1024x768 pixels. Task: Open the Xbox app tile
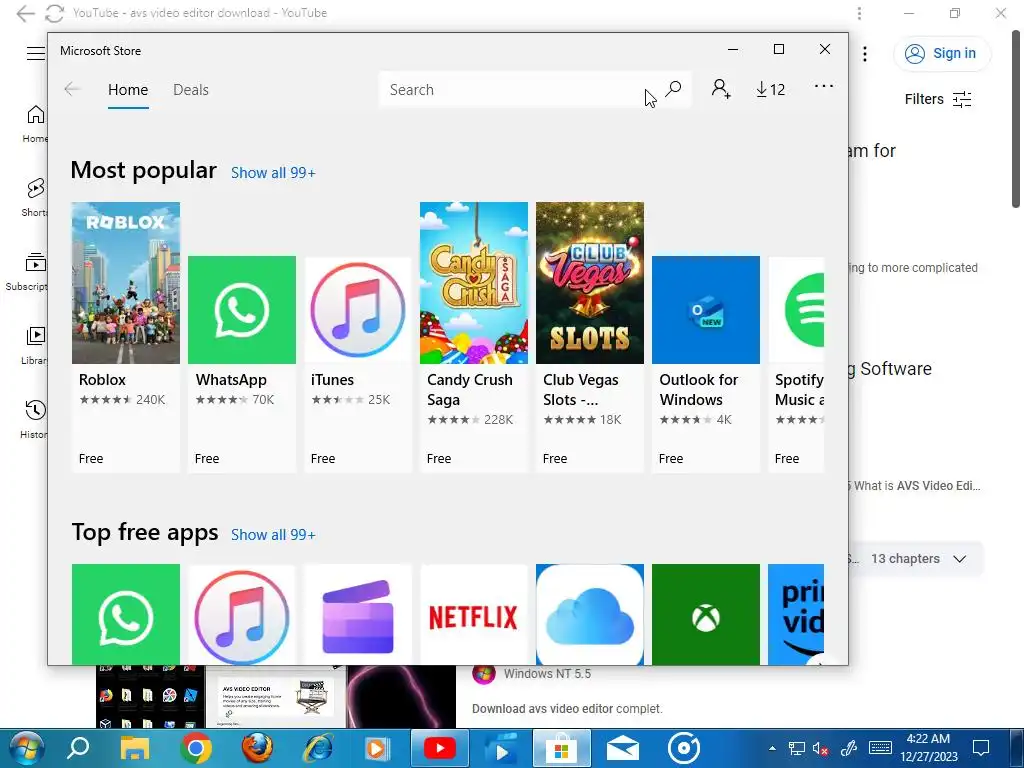[x=706, y=615]
